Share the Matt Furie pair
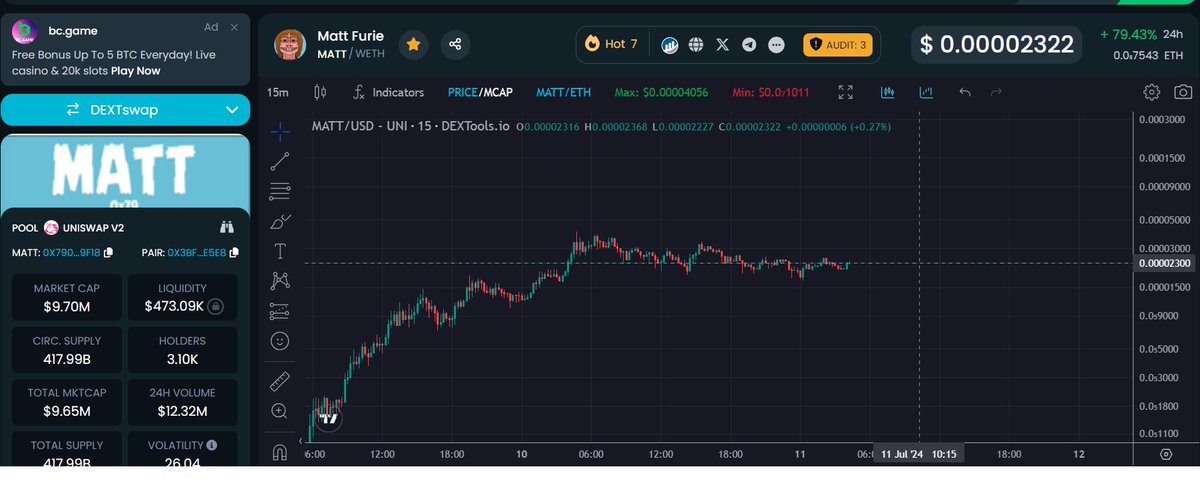 [x=455, y=45]
